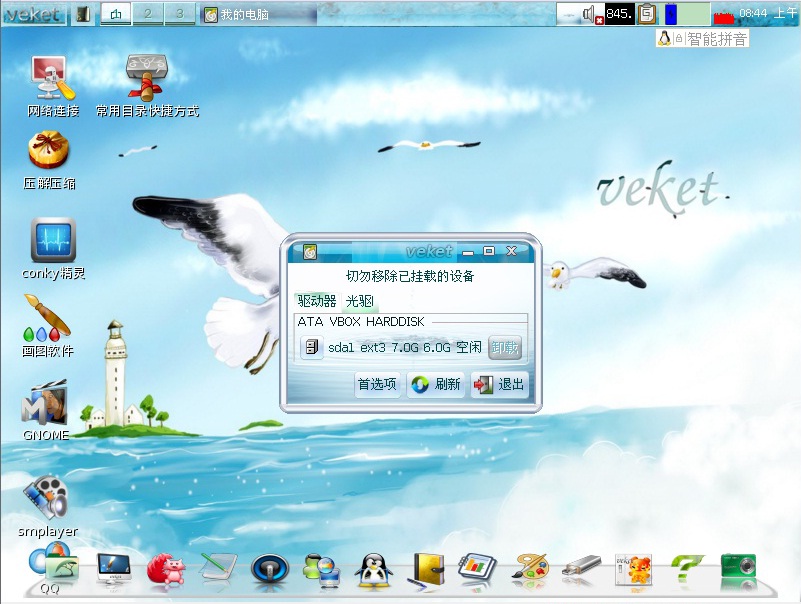Close the veket drive mounter window
801x604 pixels.
tap(512, 251)
